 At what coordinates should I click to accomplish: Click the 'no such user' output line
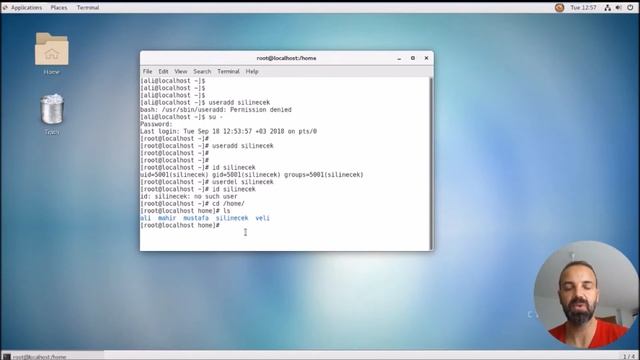pyautogui.click(x=189, y=196)
